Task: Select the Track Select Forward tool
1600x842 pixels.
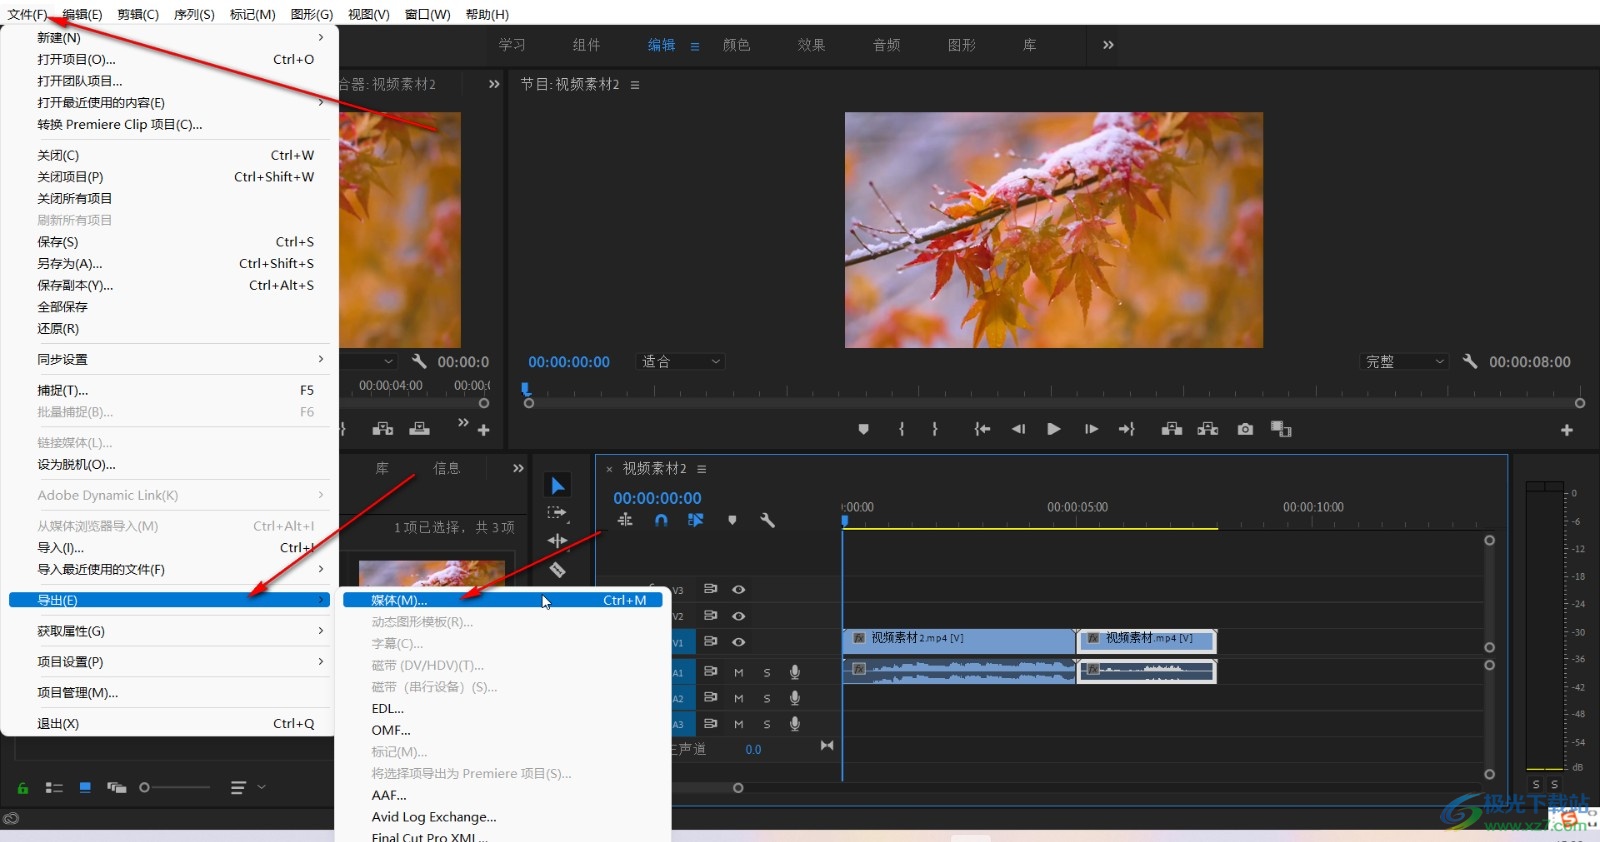Action: pos(557,513)
